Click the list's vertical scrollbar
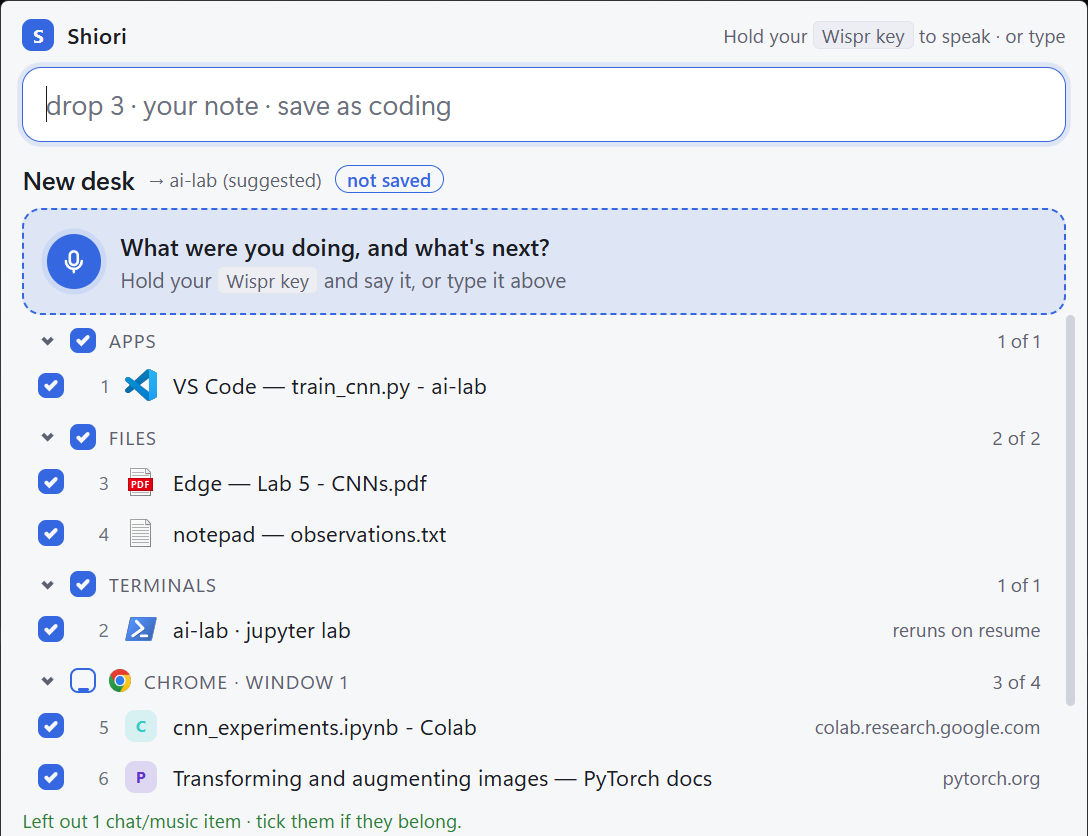1088x836 pixels. pos(1071,510)
